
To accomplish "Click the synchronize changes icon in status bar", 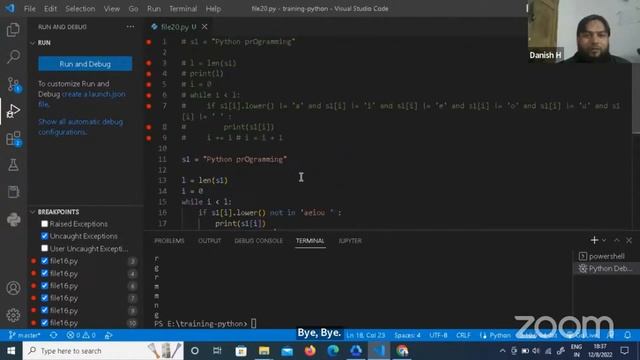I will pyautogui.click(x=53, y=335).
